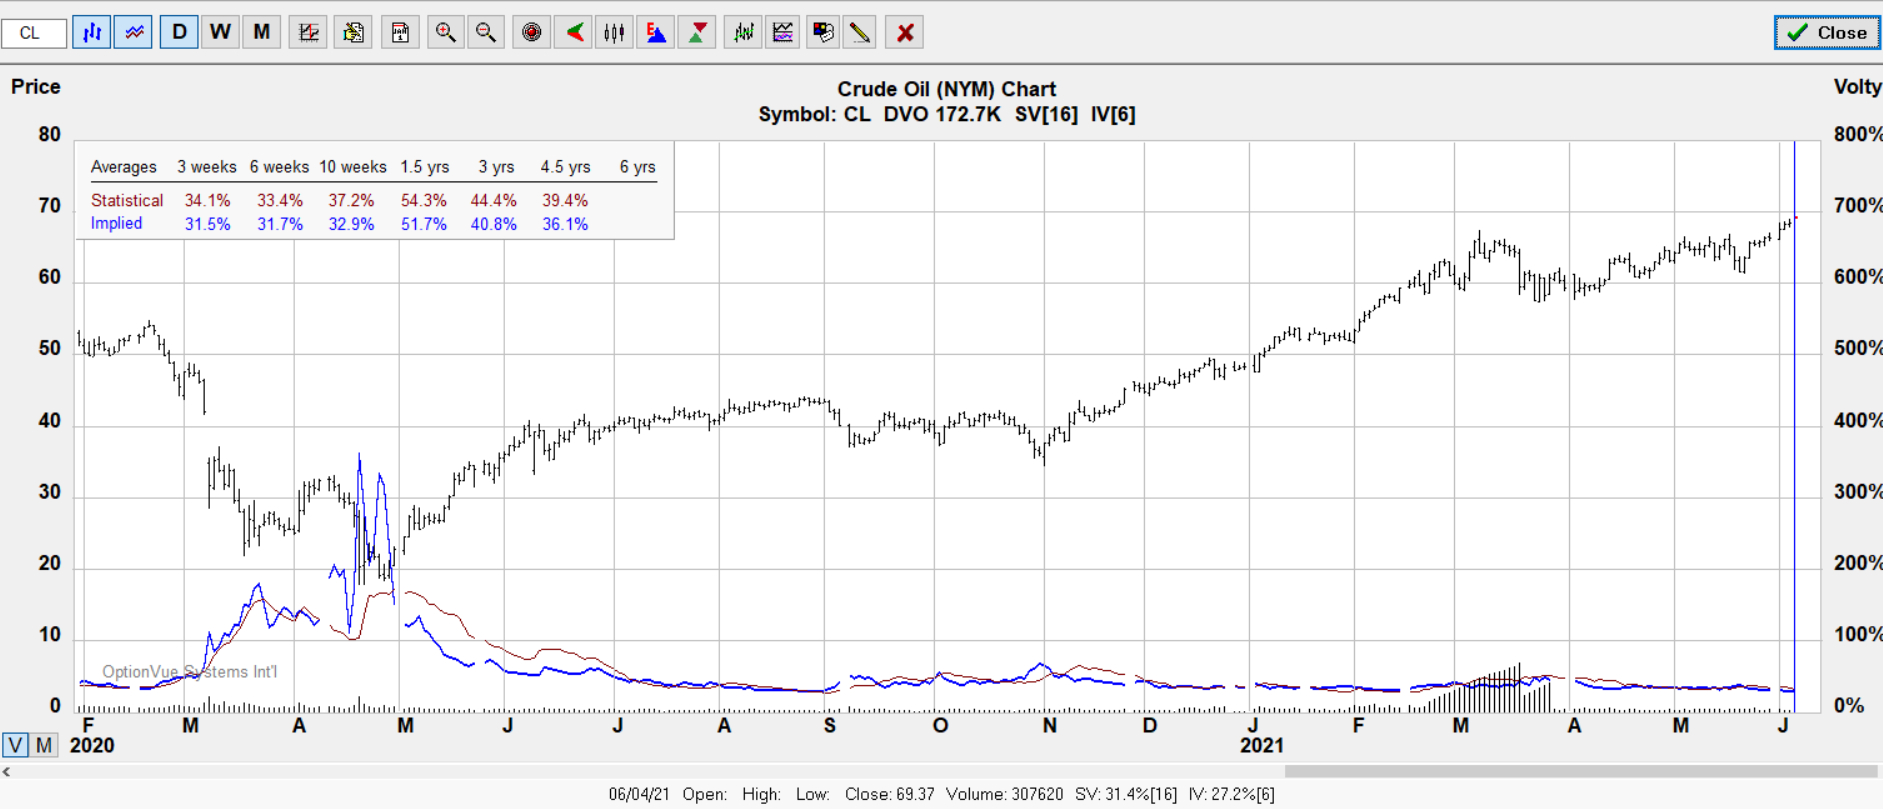This screenshot has width=1883, height=809.
Task: Click the green-red arrowhead icon
Action: 574,33
